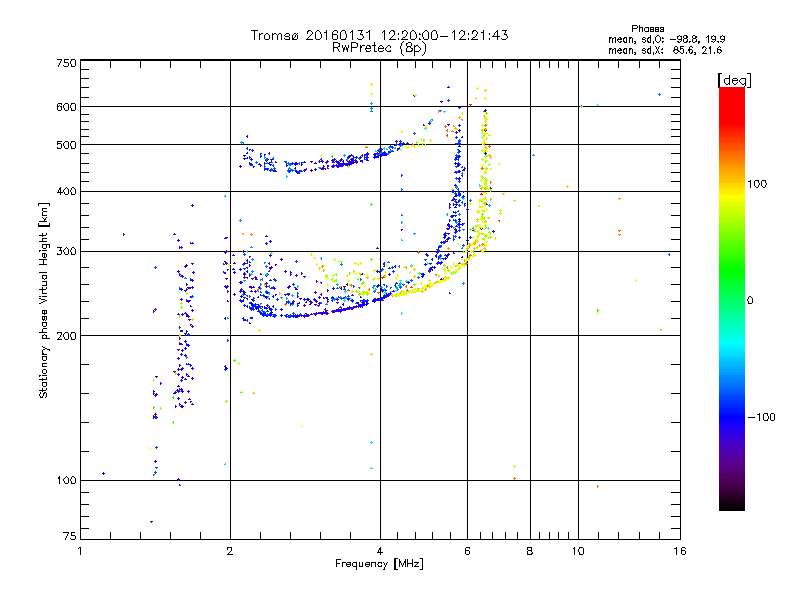Click the x-axis tick label '16'
Screen dimensions: 800x600
680,551
